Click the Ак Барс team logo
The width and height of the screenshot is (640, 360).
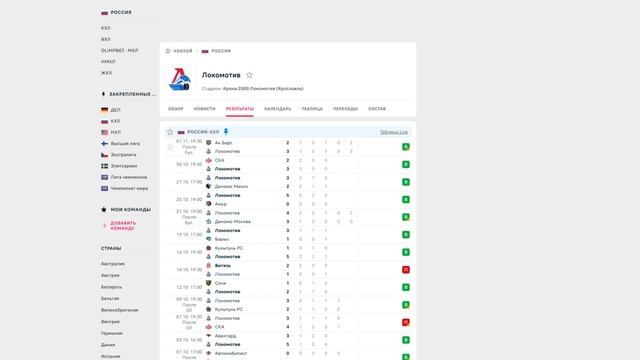tap(209, 143)
